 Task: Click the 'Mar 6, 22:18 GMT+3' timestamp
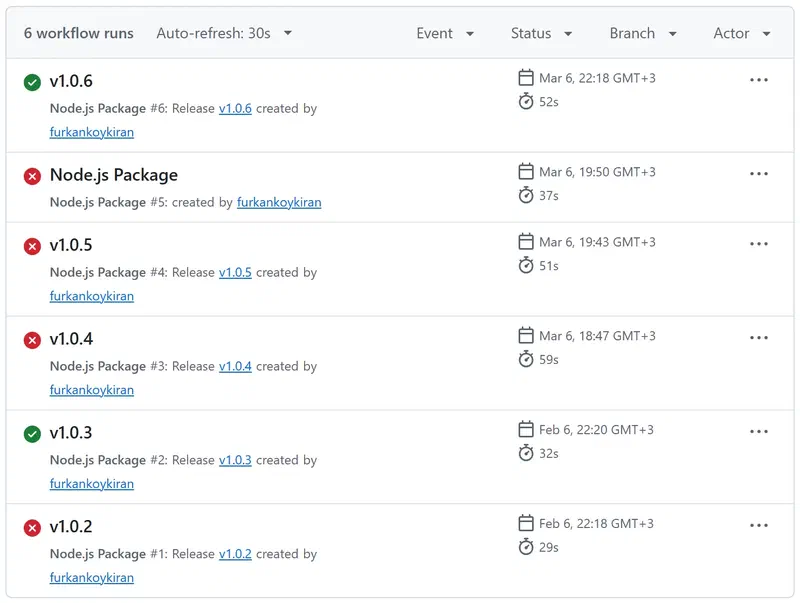click(597, 78)
